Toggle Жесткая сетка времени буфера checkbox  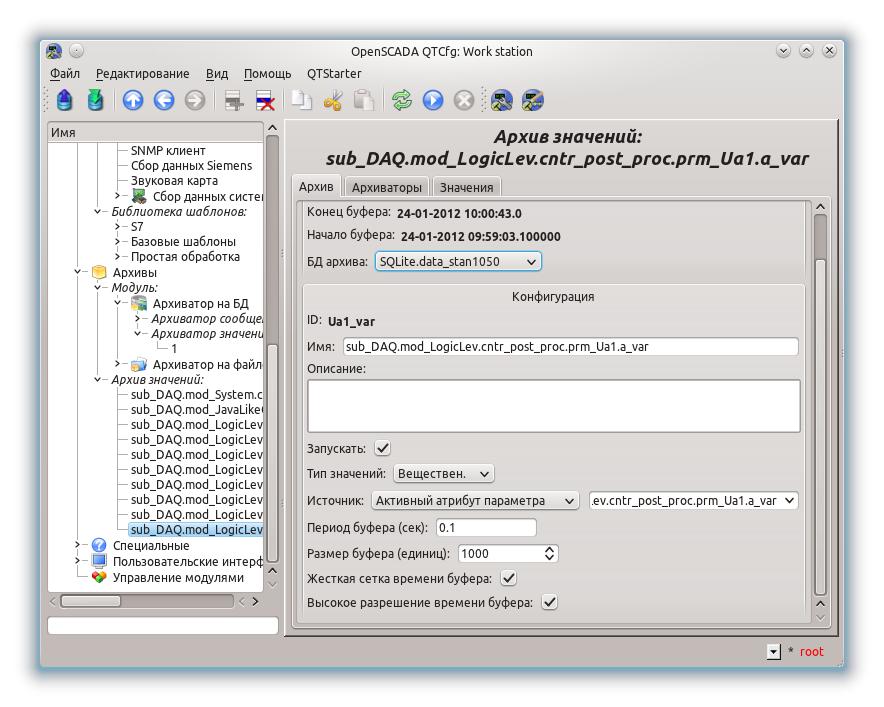click(508, 578)
